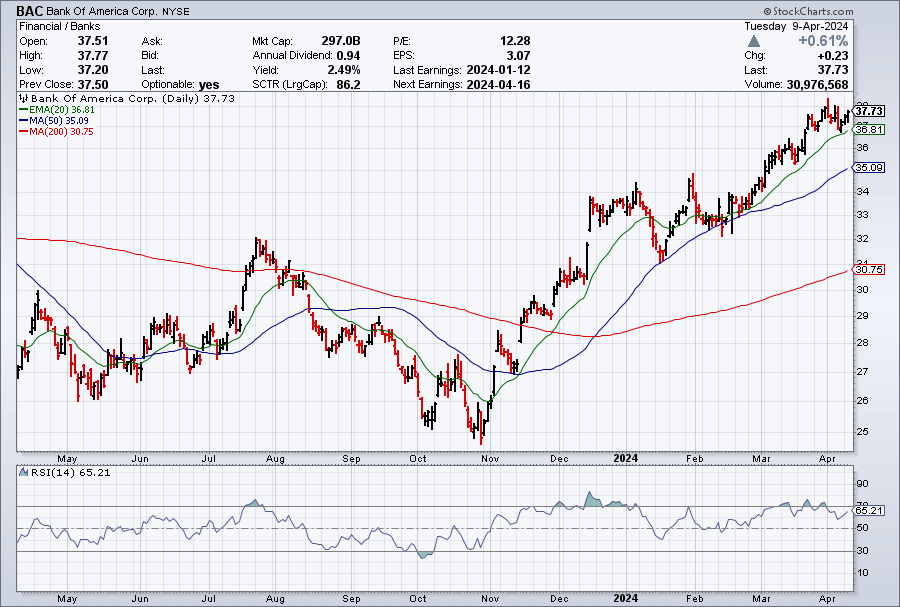Image resolution: width=900 pixels, height=607 pixels.
Task: Click the +0.61% percent change
Action: coord(823,41)
